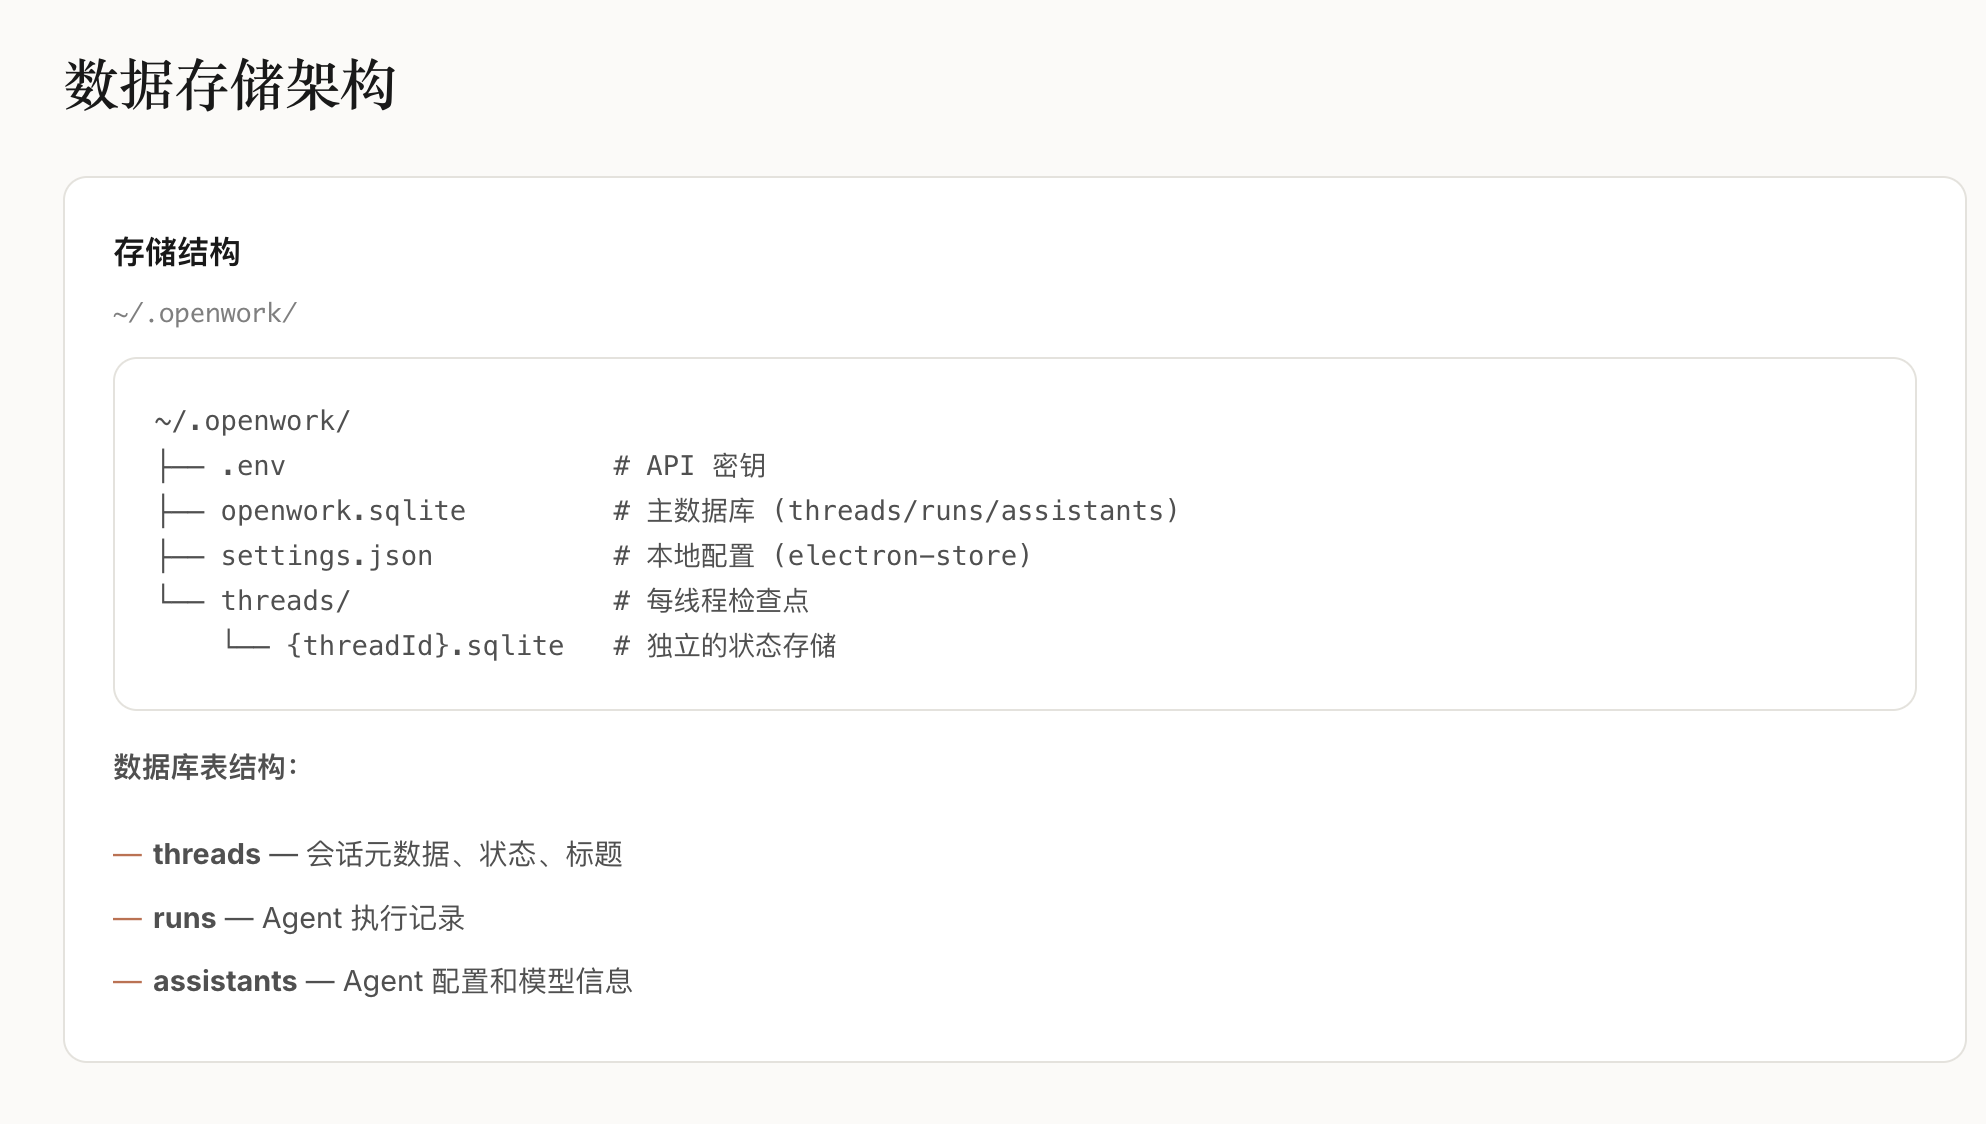Select the .env entry in the tree
1986x1124 pixels.
point(253,466)
